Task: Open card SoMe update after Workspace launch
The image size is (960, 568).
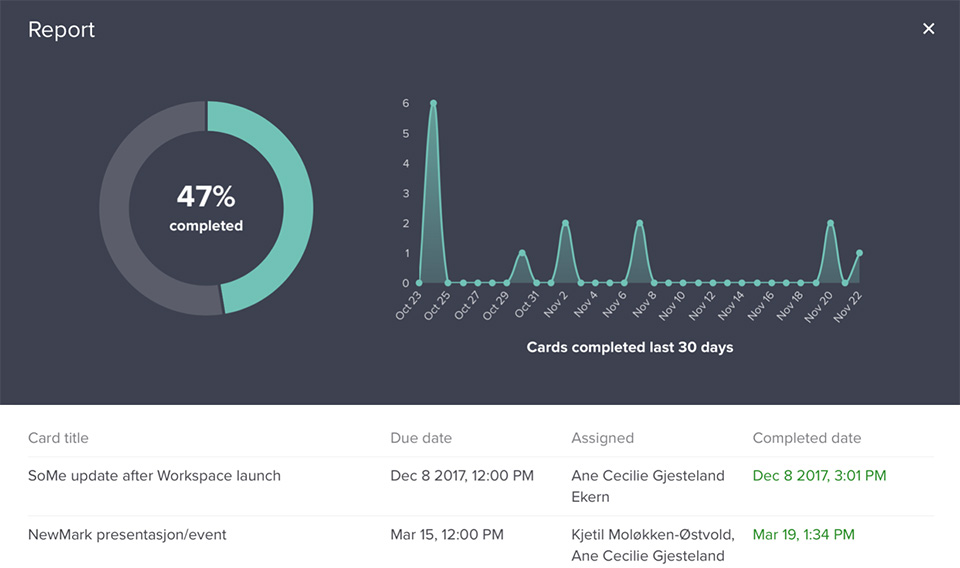Action: (x=154, y=476)
